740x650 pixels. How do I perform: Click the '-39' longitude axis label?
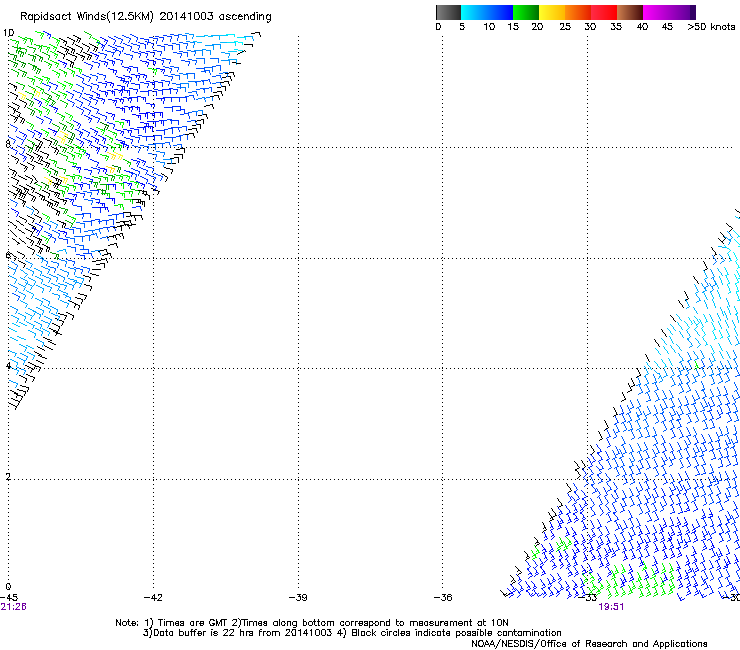[298, 598]
